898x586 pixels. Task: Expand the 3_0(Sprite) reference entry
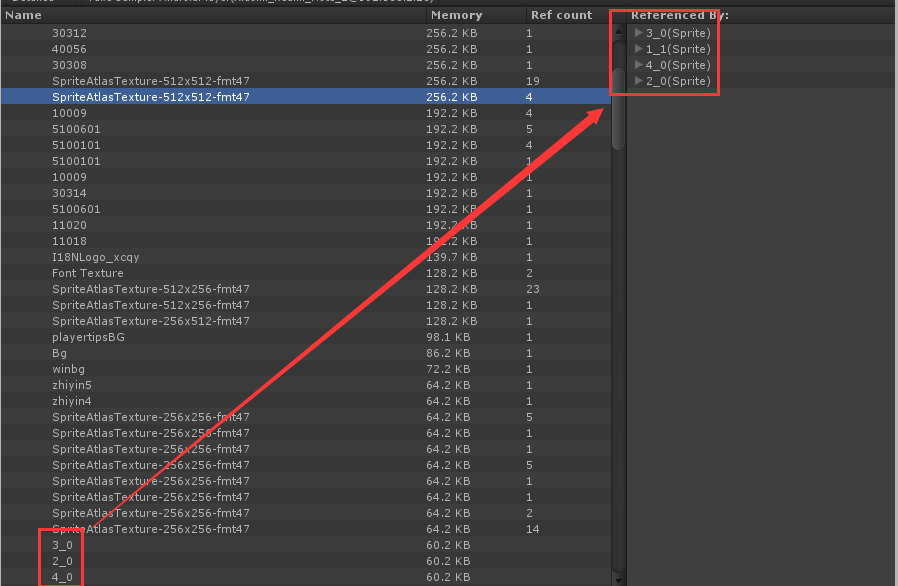639,33
